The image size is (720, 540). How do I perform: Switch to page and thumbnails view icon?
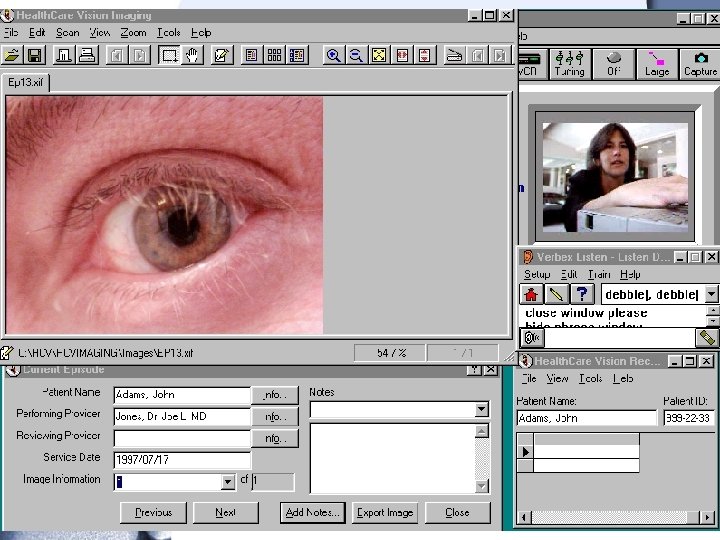[x=297, y=56]
